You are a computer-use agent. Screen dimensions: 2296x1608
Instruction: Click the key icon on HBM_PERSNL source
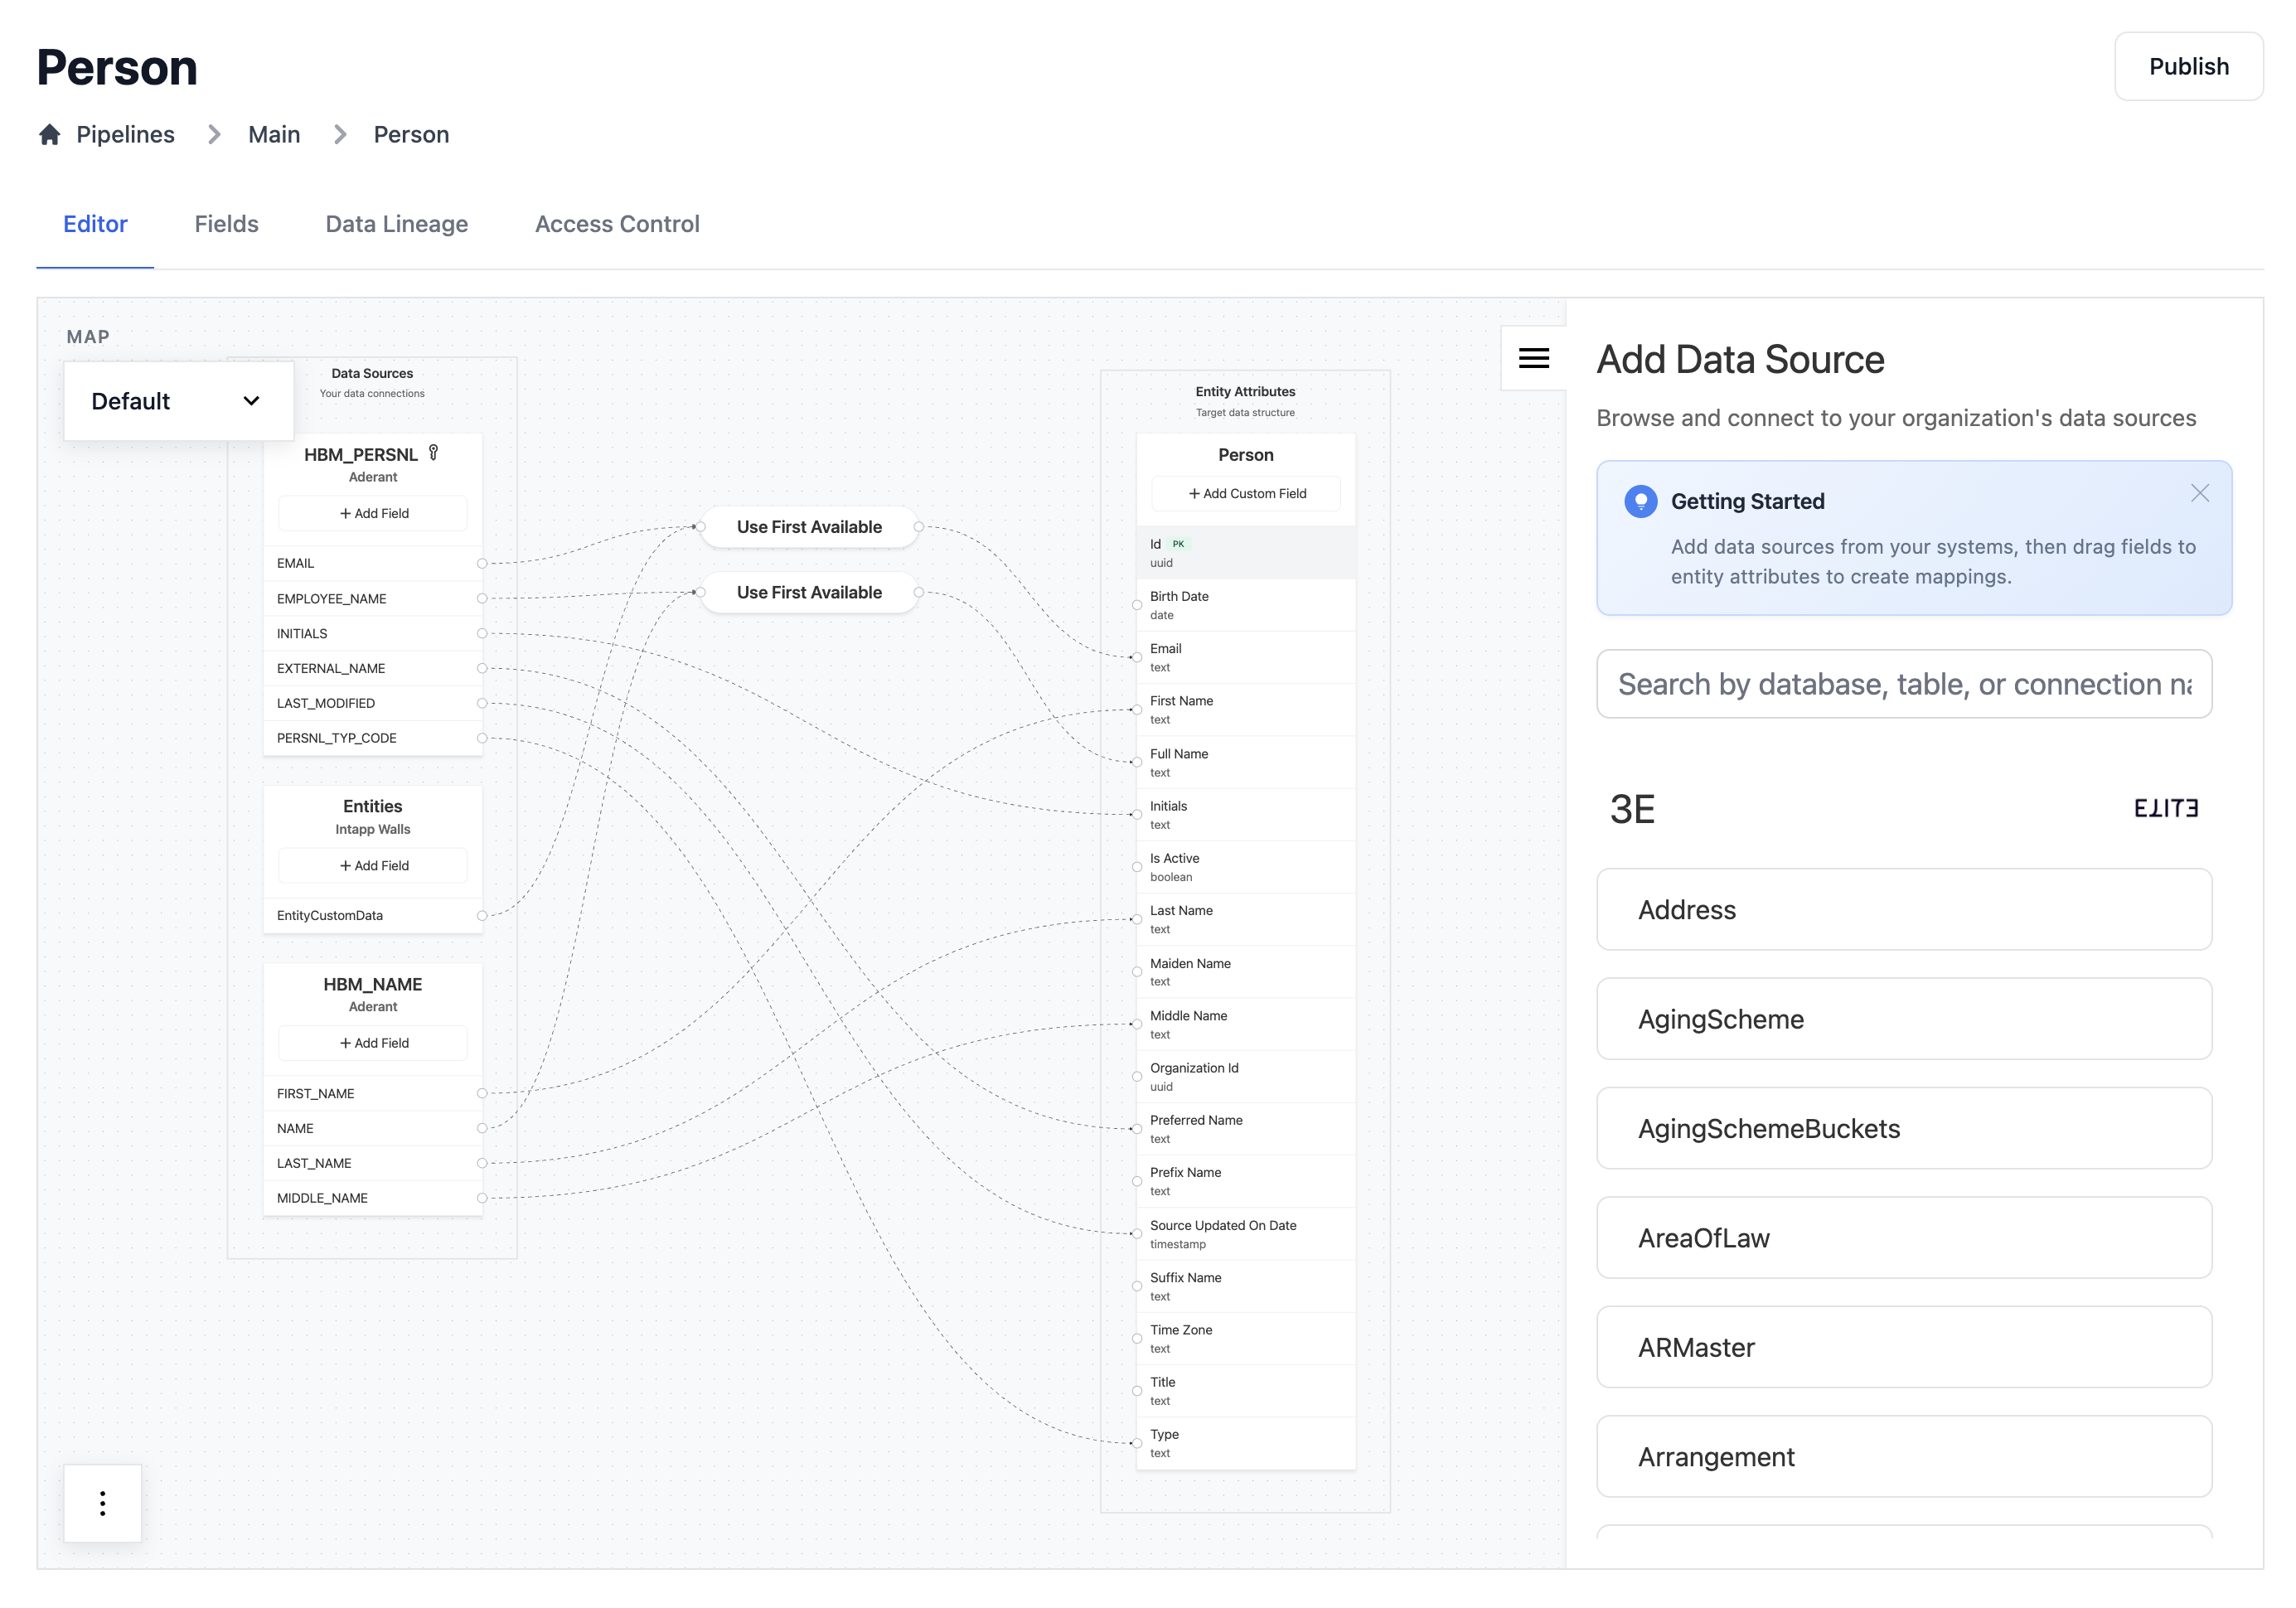tap(432, 453)
